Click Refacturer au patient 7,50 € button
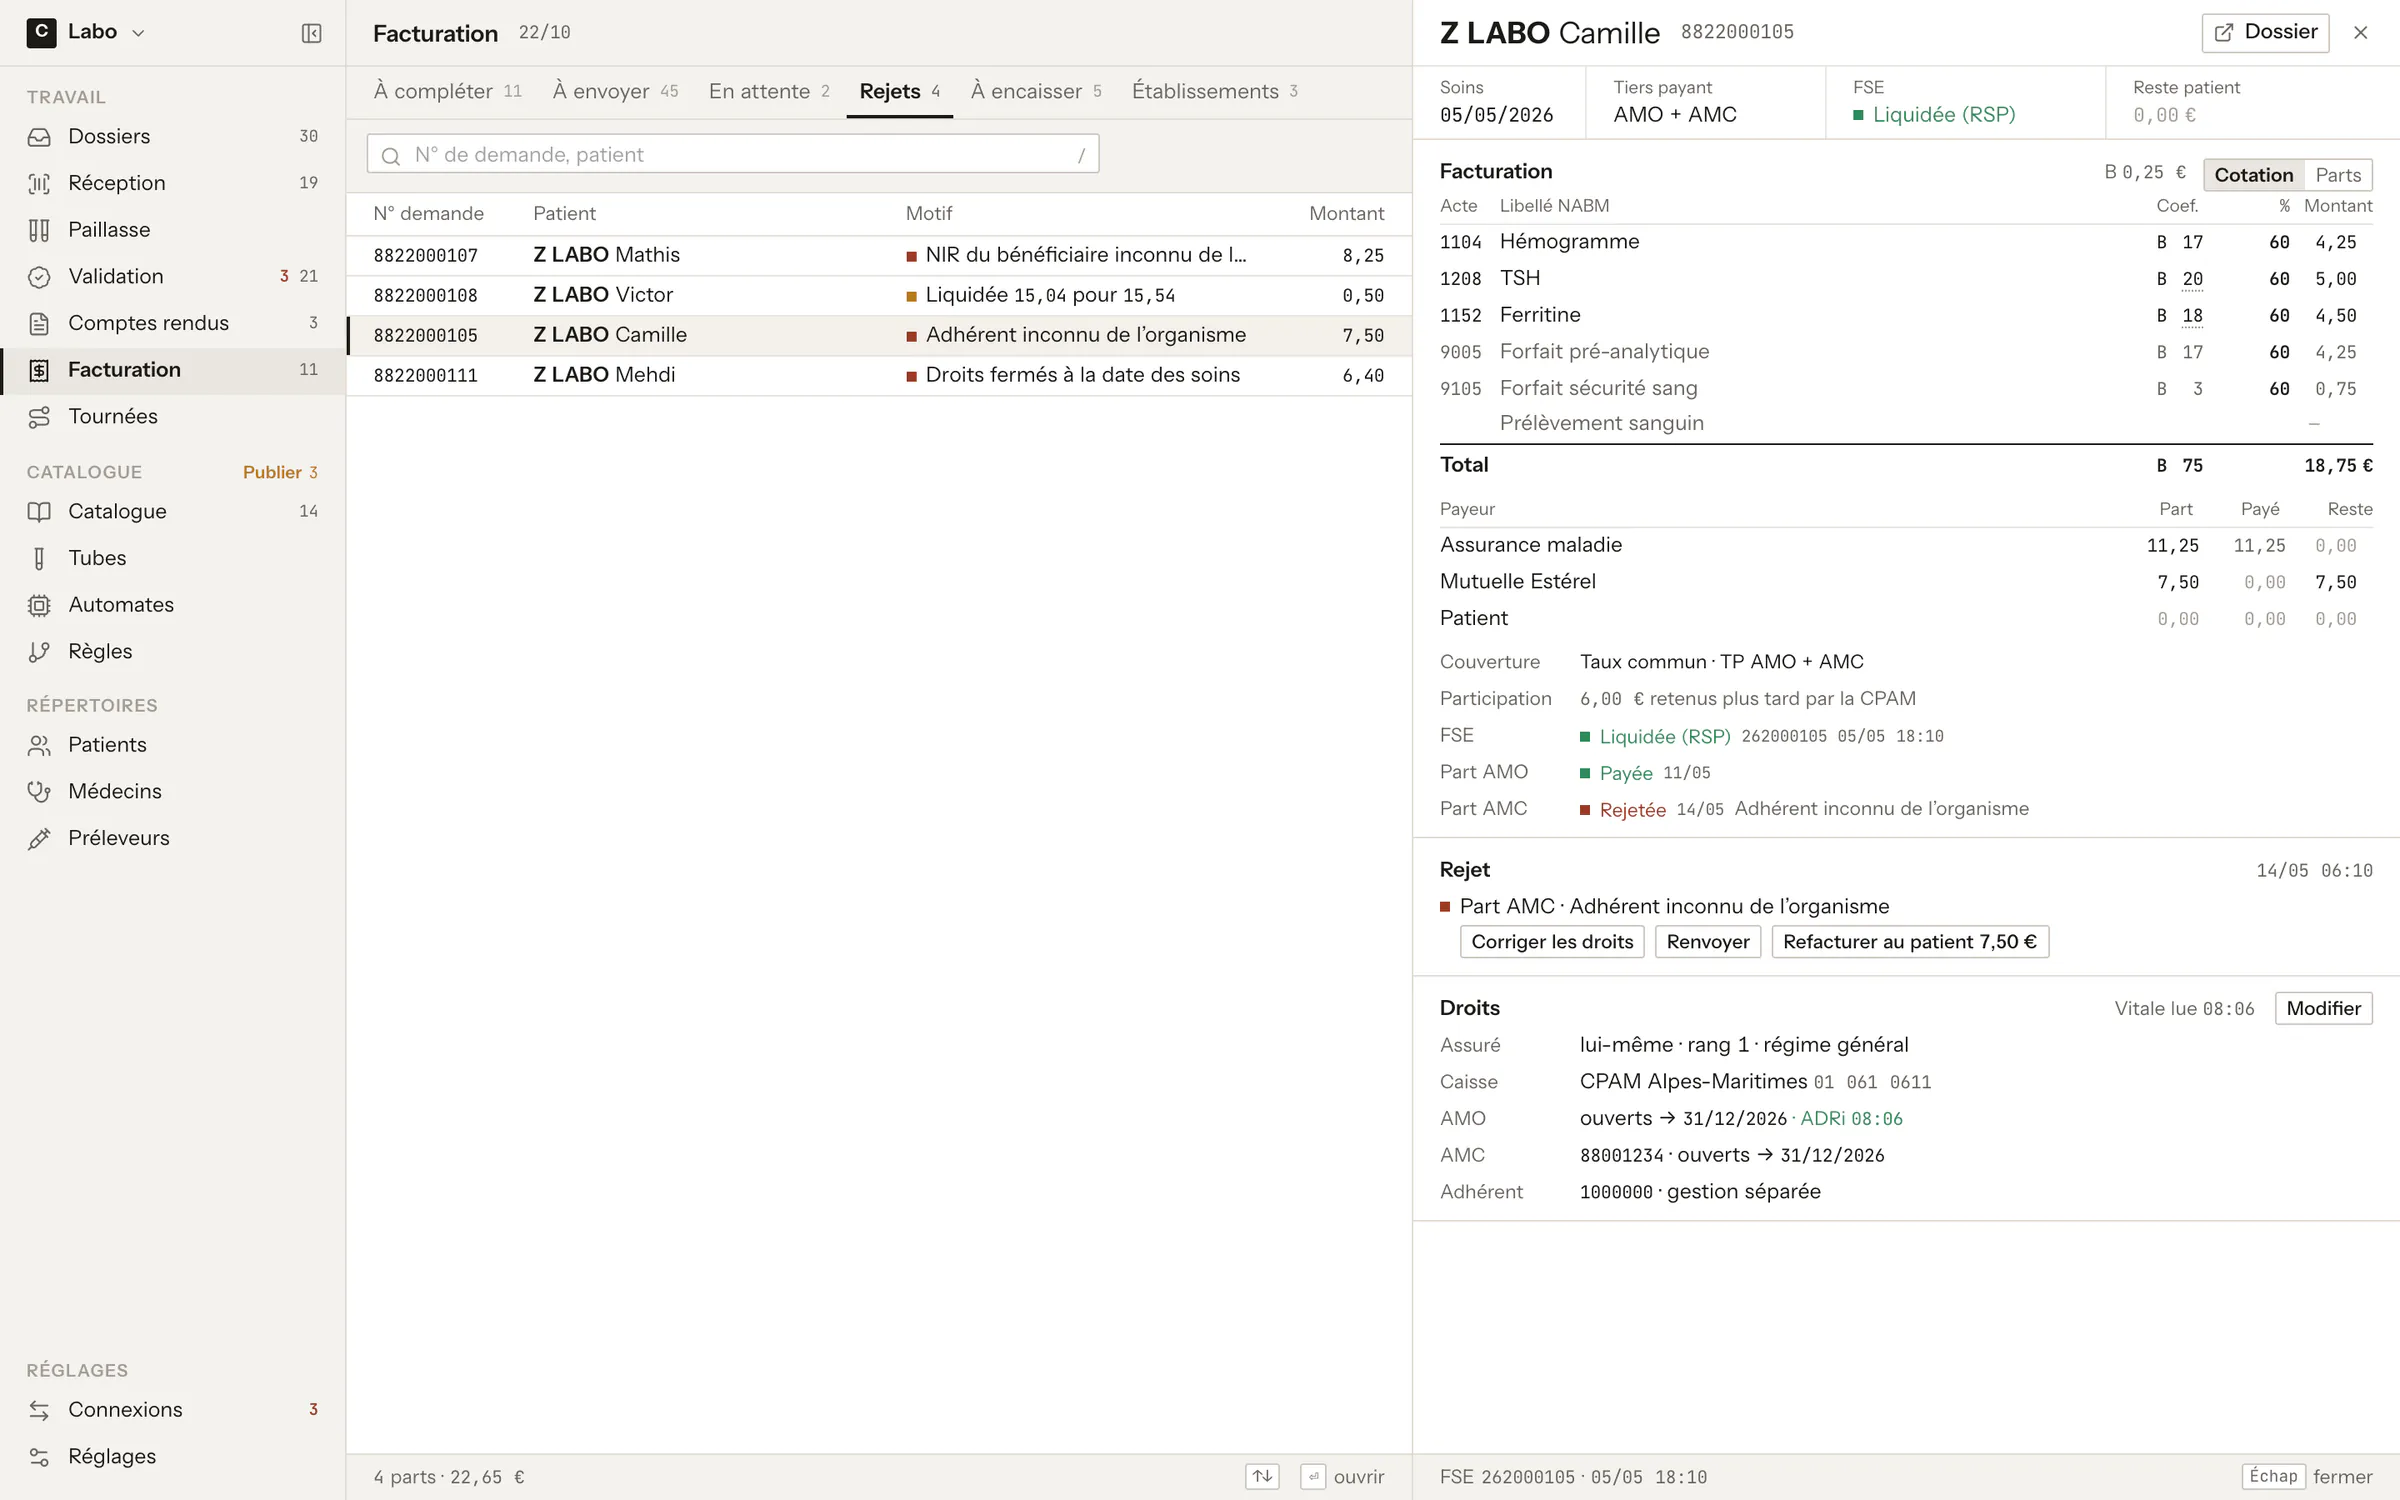Screen dimensions: 2400x1500 (x=1910, y=942)
